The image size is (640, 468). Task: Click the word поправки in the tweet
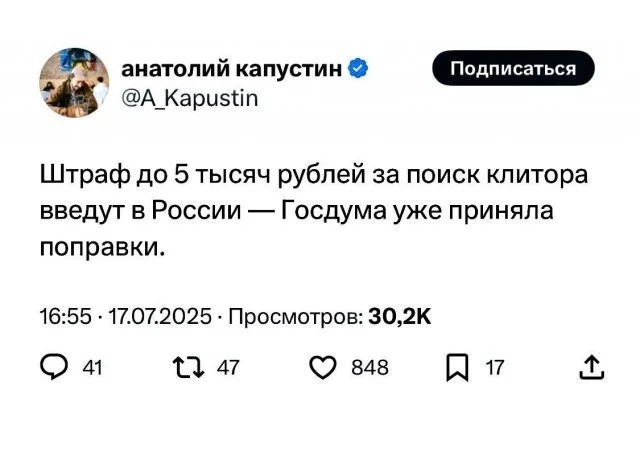point(100,247)
